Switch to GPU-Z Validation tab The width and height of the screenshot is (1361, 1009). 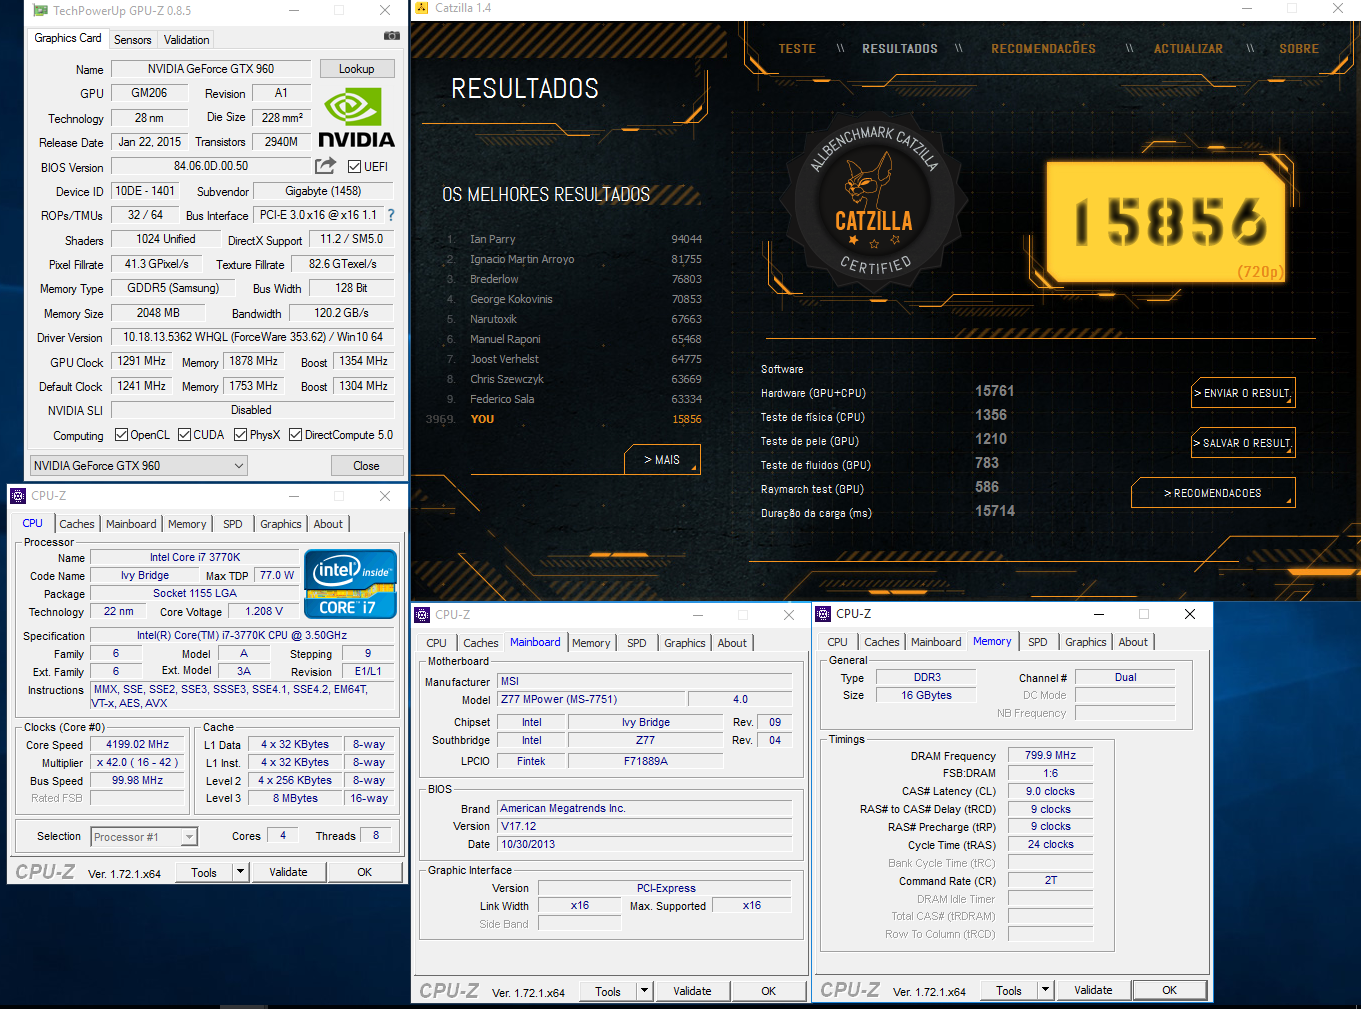[x=187, y=40]
